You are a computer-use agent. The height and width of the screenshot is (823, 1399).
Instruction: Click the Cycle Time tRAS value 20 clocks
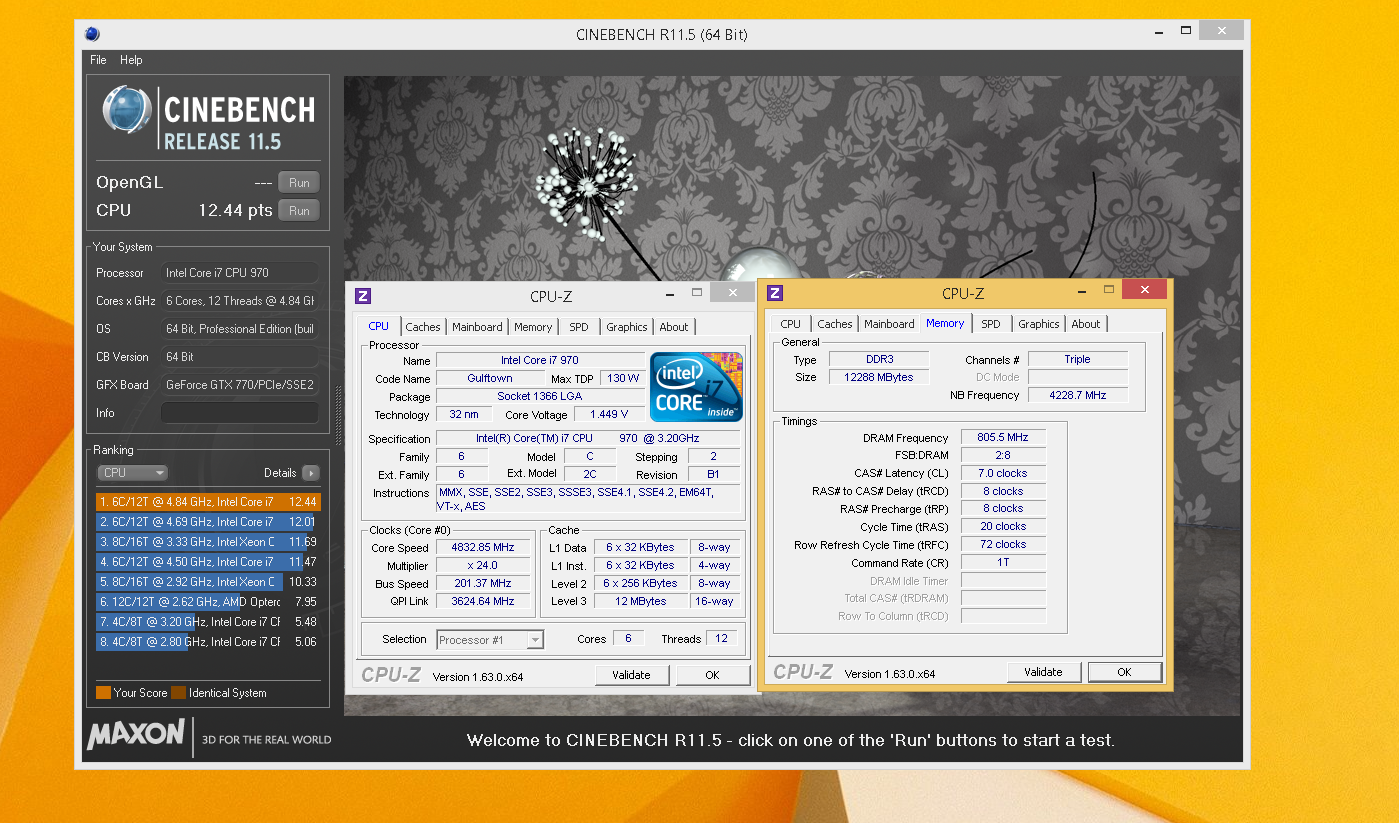click(x=1004, y=527)
